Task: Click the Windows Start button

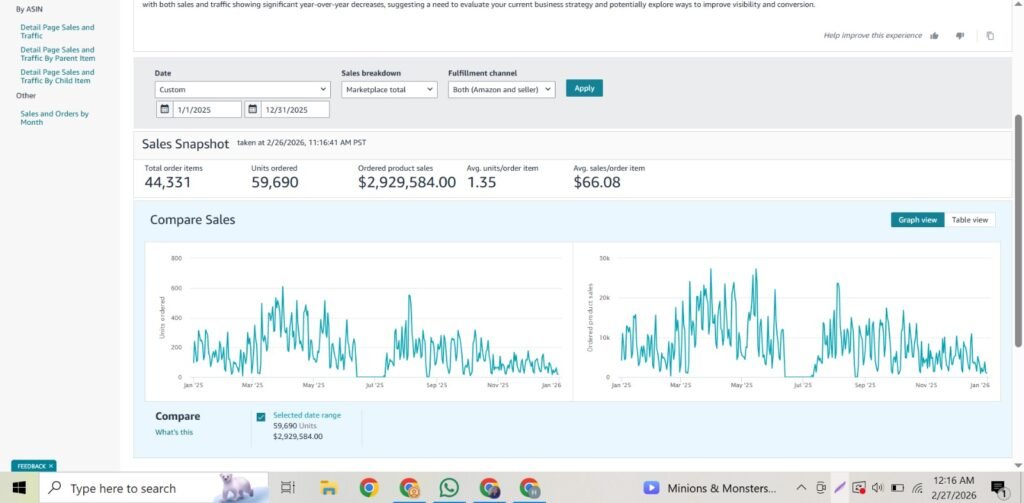Action: click(19, 487)
